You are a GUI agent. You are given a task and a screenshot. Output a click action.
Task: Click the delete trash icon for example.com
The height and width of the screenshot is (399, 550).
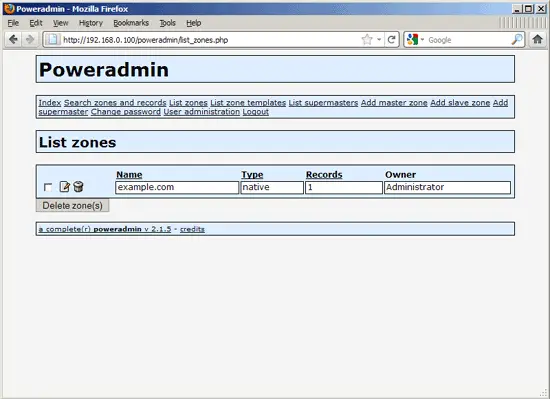(x=79, y=187)
